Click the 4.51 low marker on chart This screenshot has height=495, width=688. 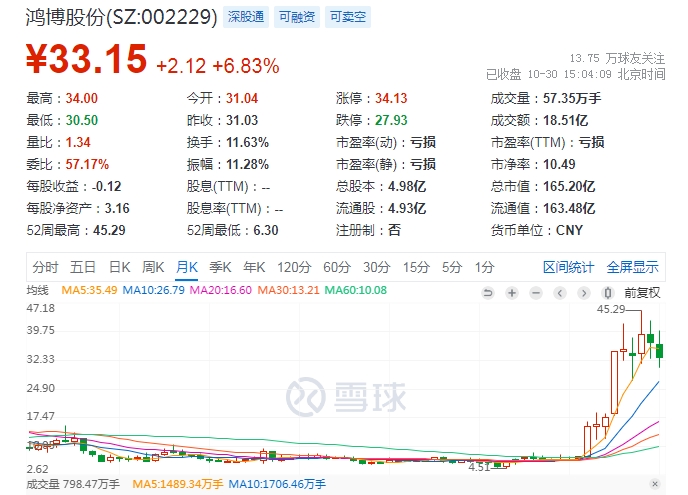click(479, 467)
